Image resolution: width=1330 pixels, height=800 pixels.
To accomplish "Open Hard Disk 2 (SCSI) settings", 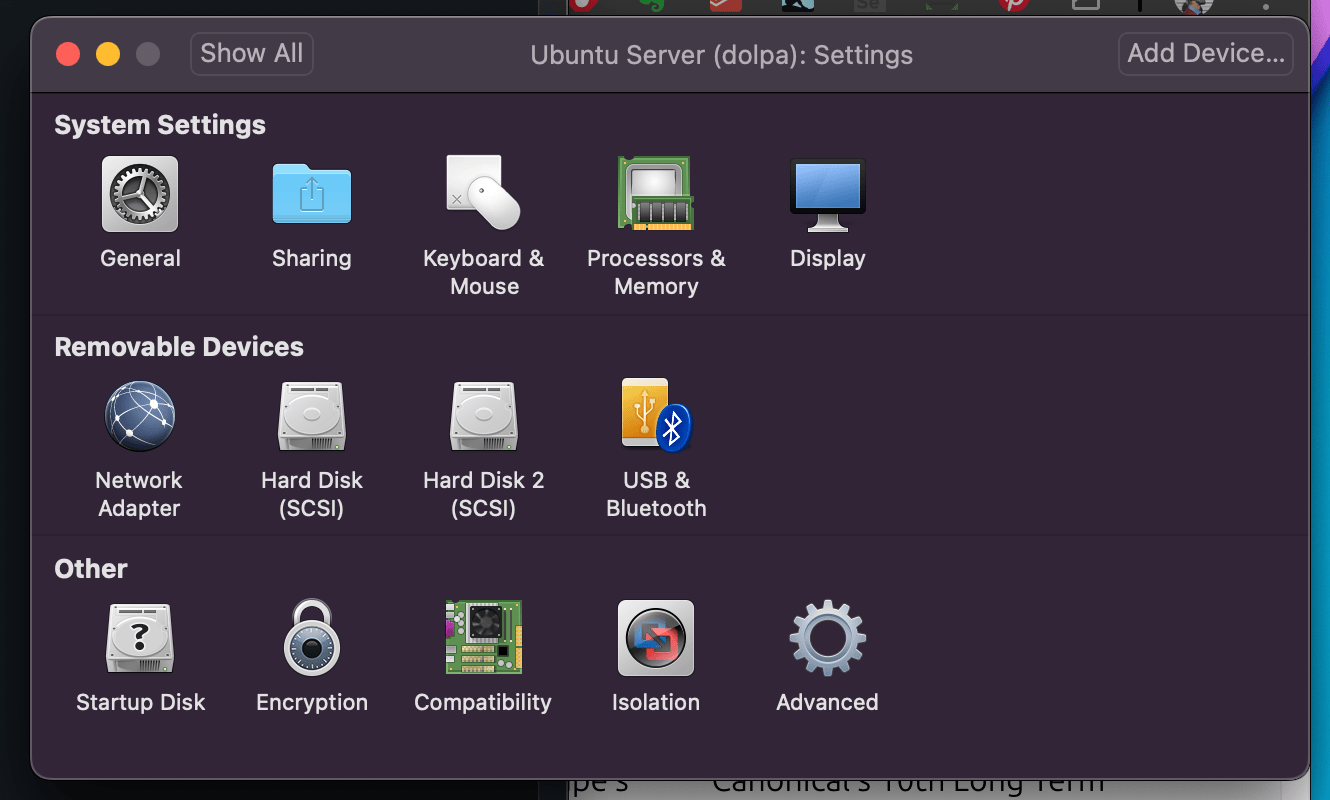I will coord(483,417).
